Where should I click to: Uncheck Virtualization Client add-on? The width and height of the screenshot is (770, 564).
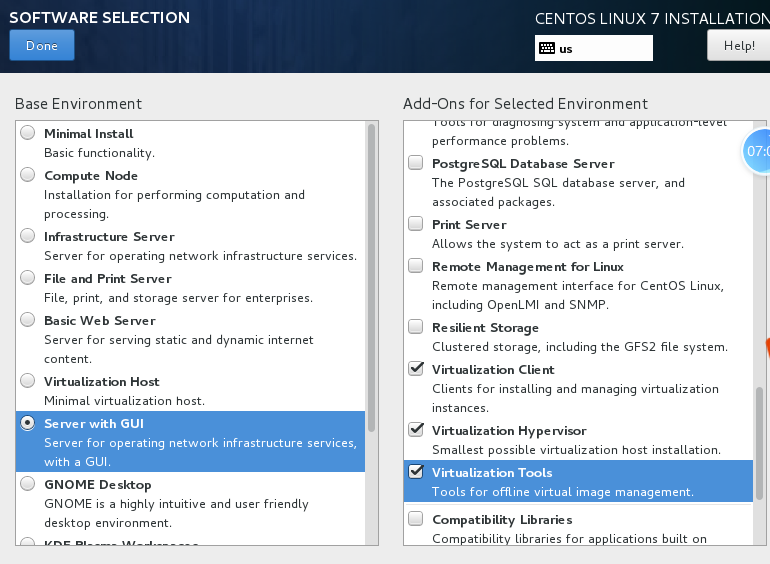[x=416, y=370]
